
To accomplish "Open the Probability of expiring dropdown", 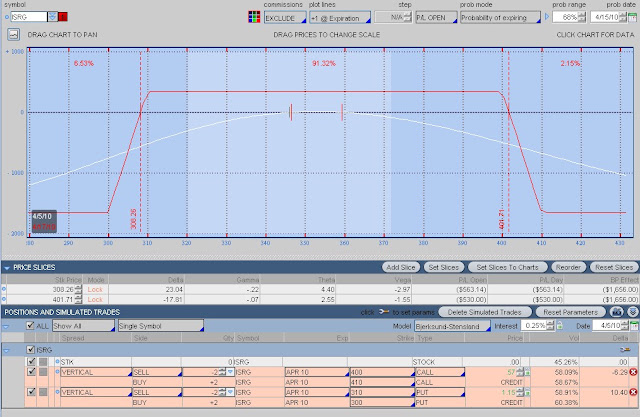I will point(500,18).
